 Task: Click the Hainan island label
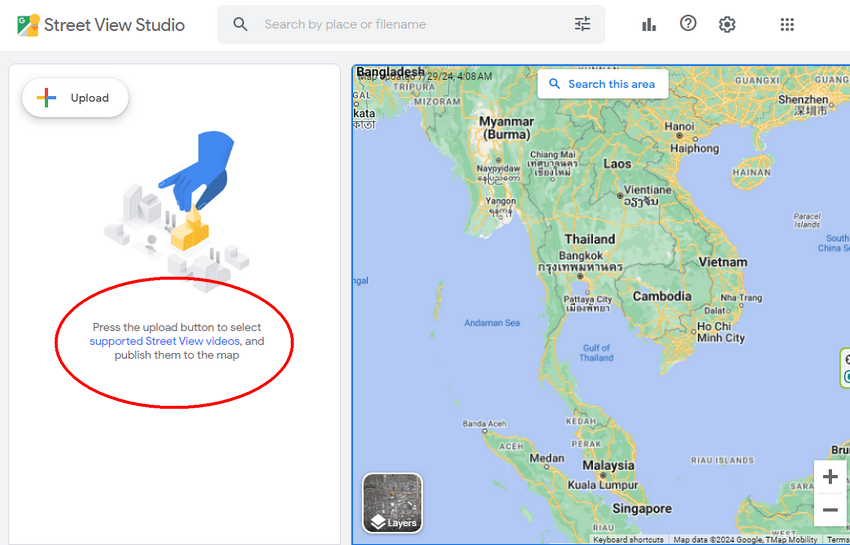pos(751,172)
